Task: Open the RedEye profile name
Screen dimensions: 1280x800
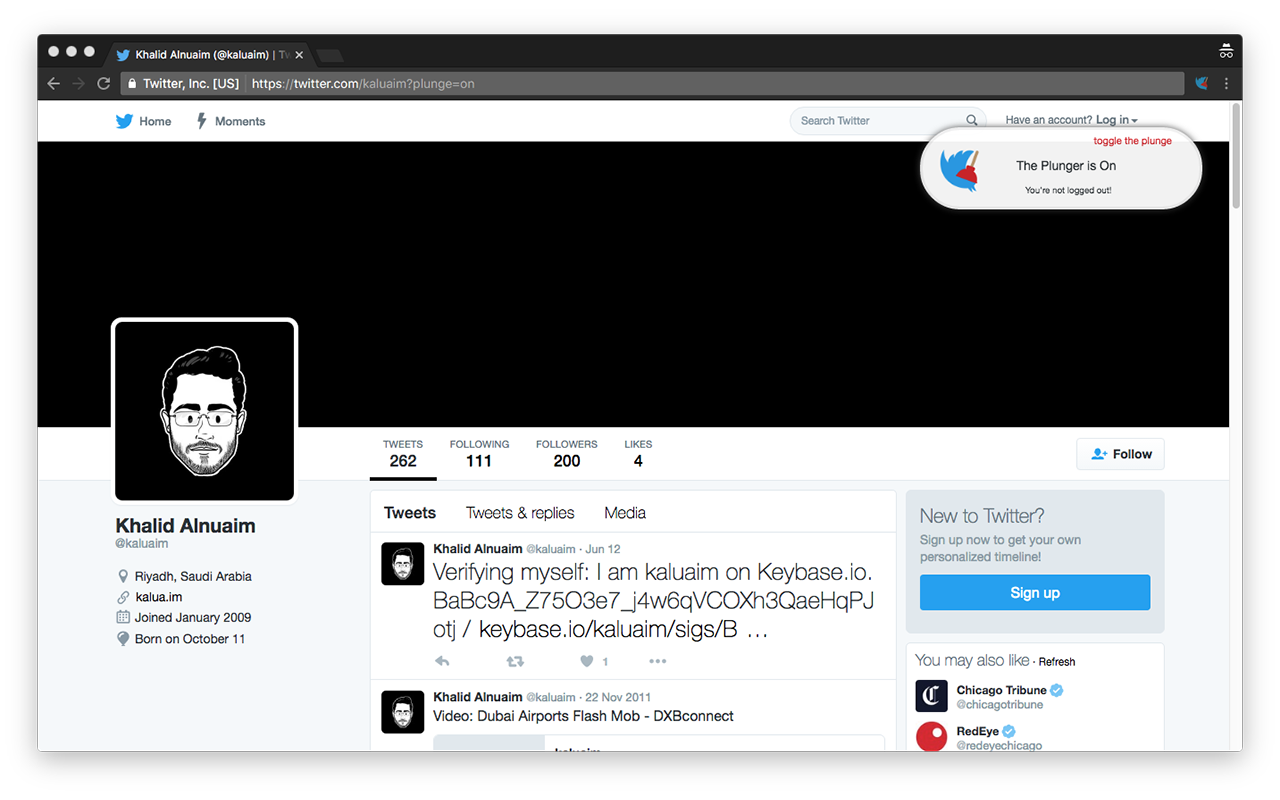Action: point(978,731)
